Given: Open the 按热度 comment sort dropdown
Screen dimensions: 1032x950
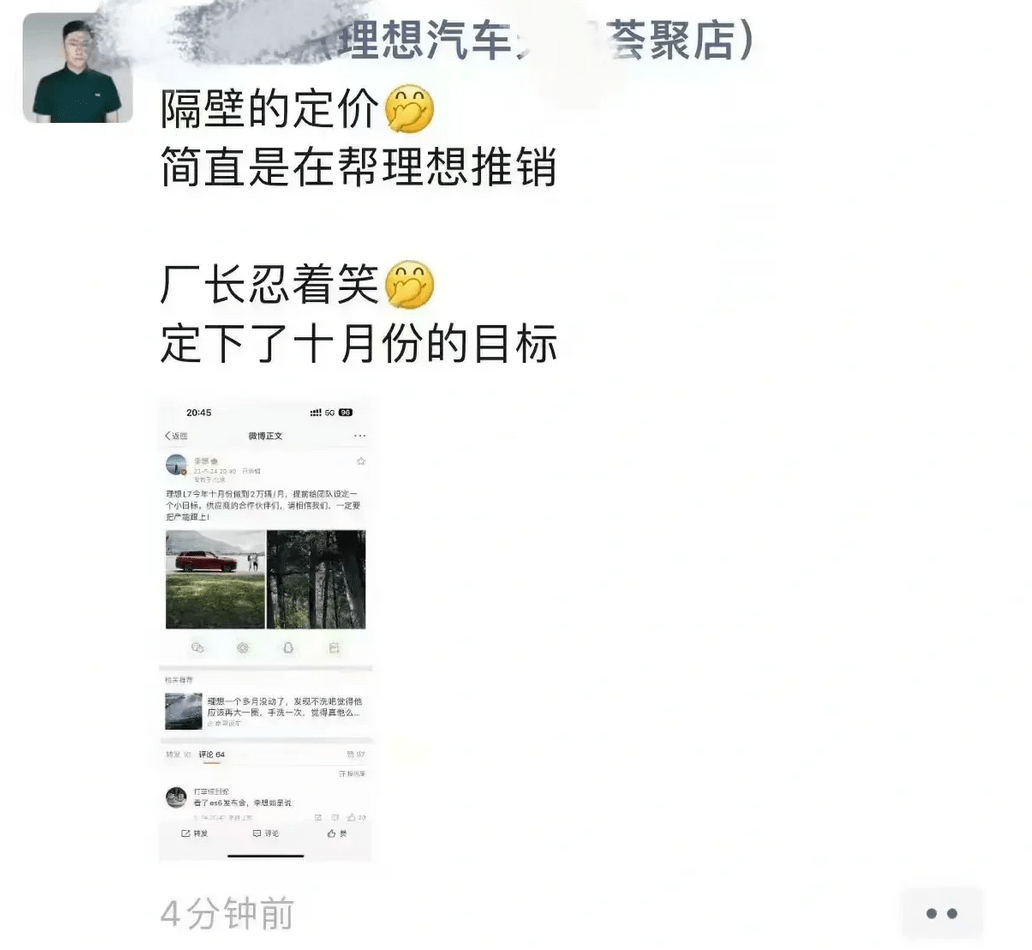Looking at the screenshot, I should pos(352,774).
